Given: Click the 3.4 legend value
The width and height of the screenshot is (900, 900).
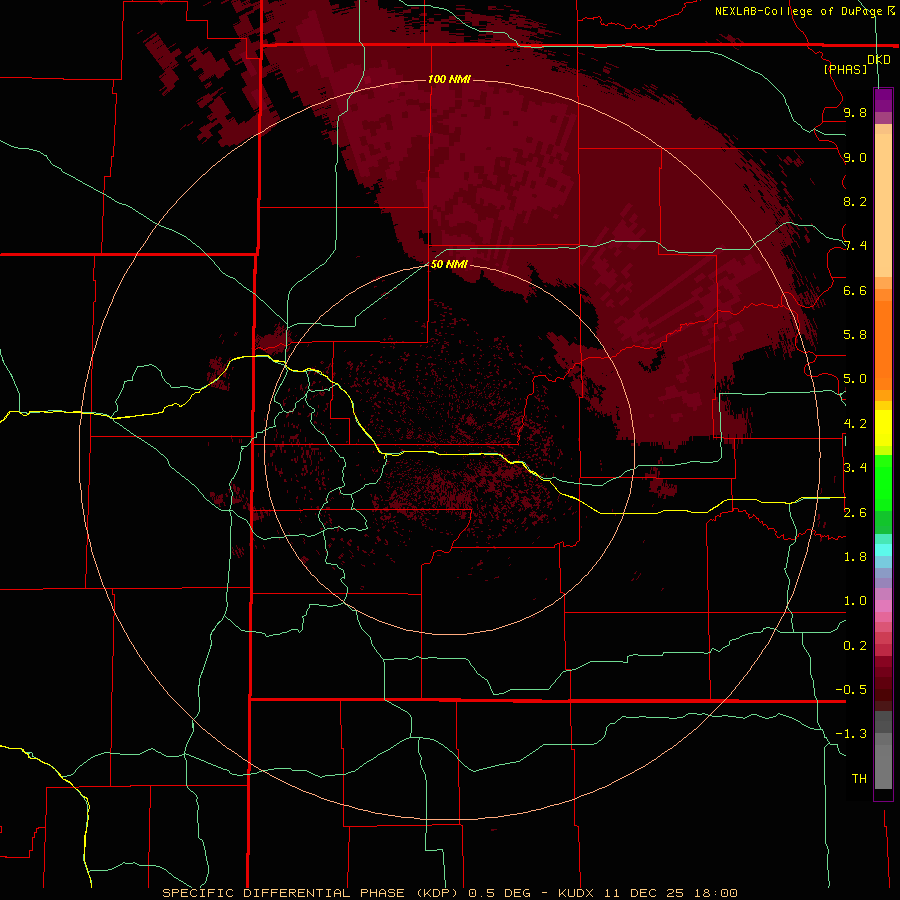Looking at the screenshot, I should pyautogui.click(x=855, y=468).
